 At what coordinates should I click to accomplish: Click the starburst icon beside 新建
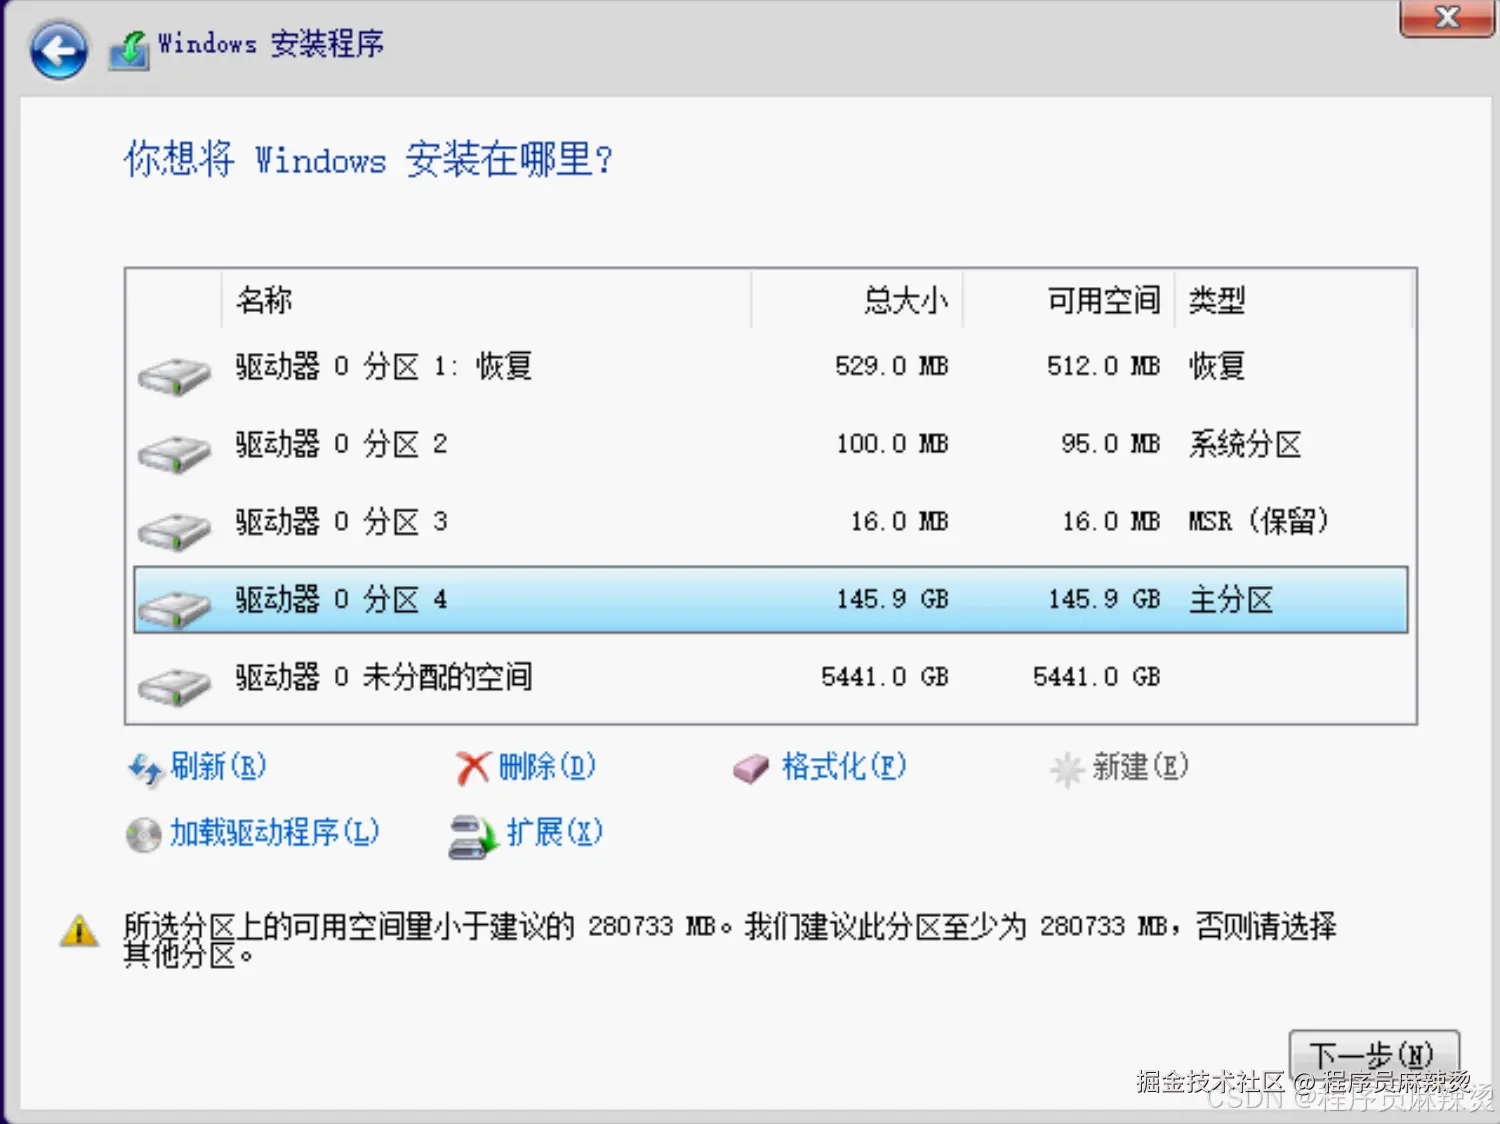(x=1067, y=769)
